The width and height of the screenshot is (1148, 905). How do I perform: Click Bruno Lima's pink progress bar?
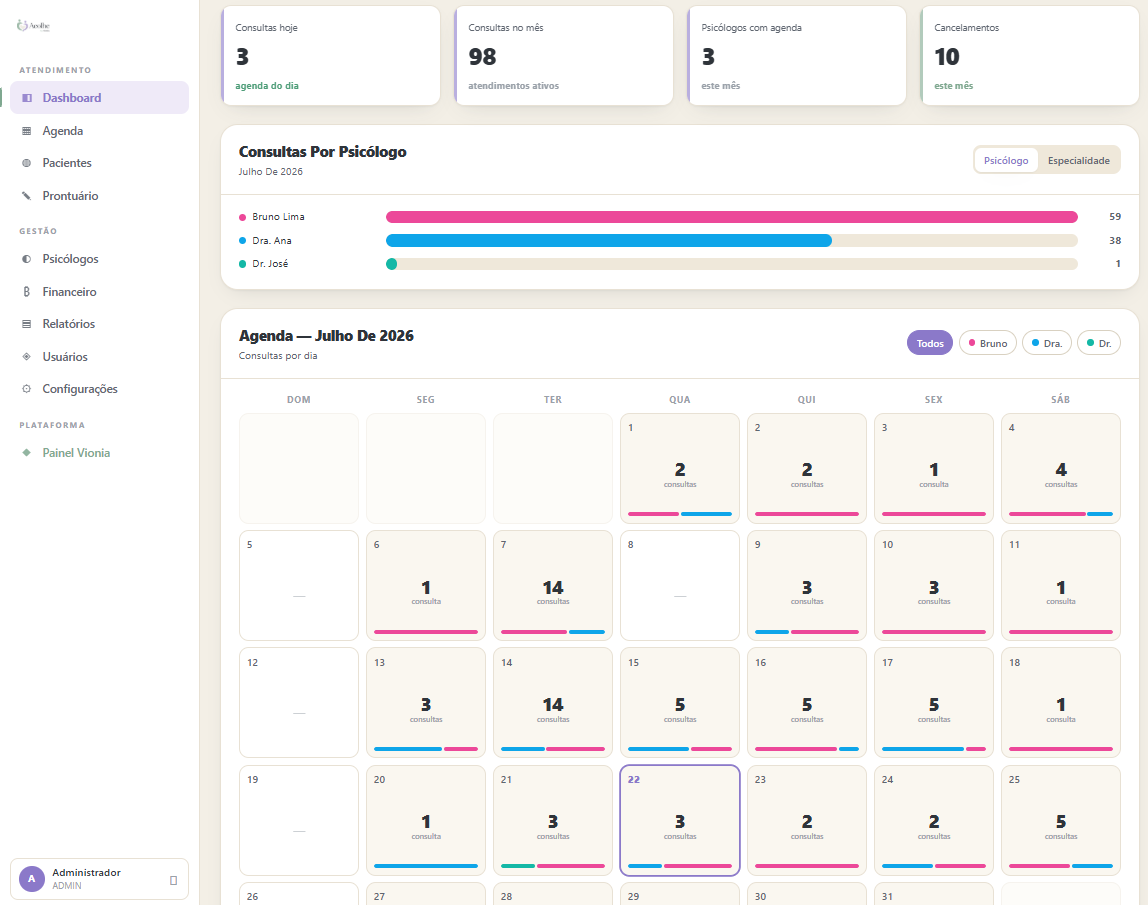pos(731,217)
